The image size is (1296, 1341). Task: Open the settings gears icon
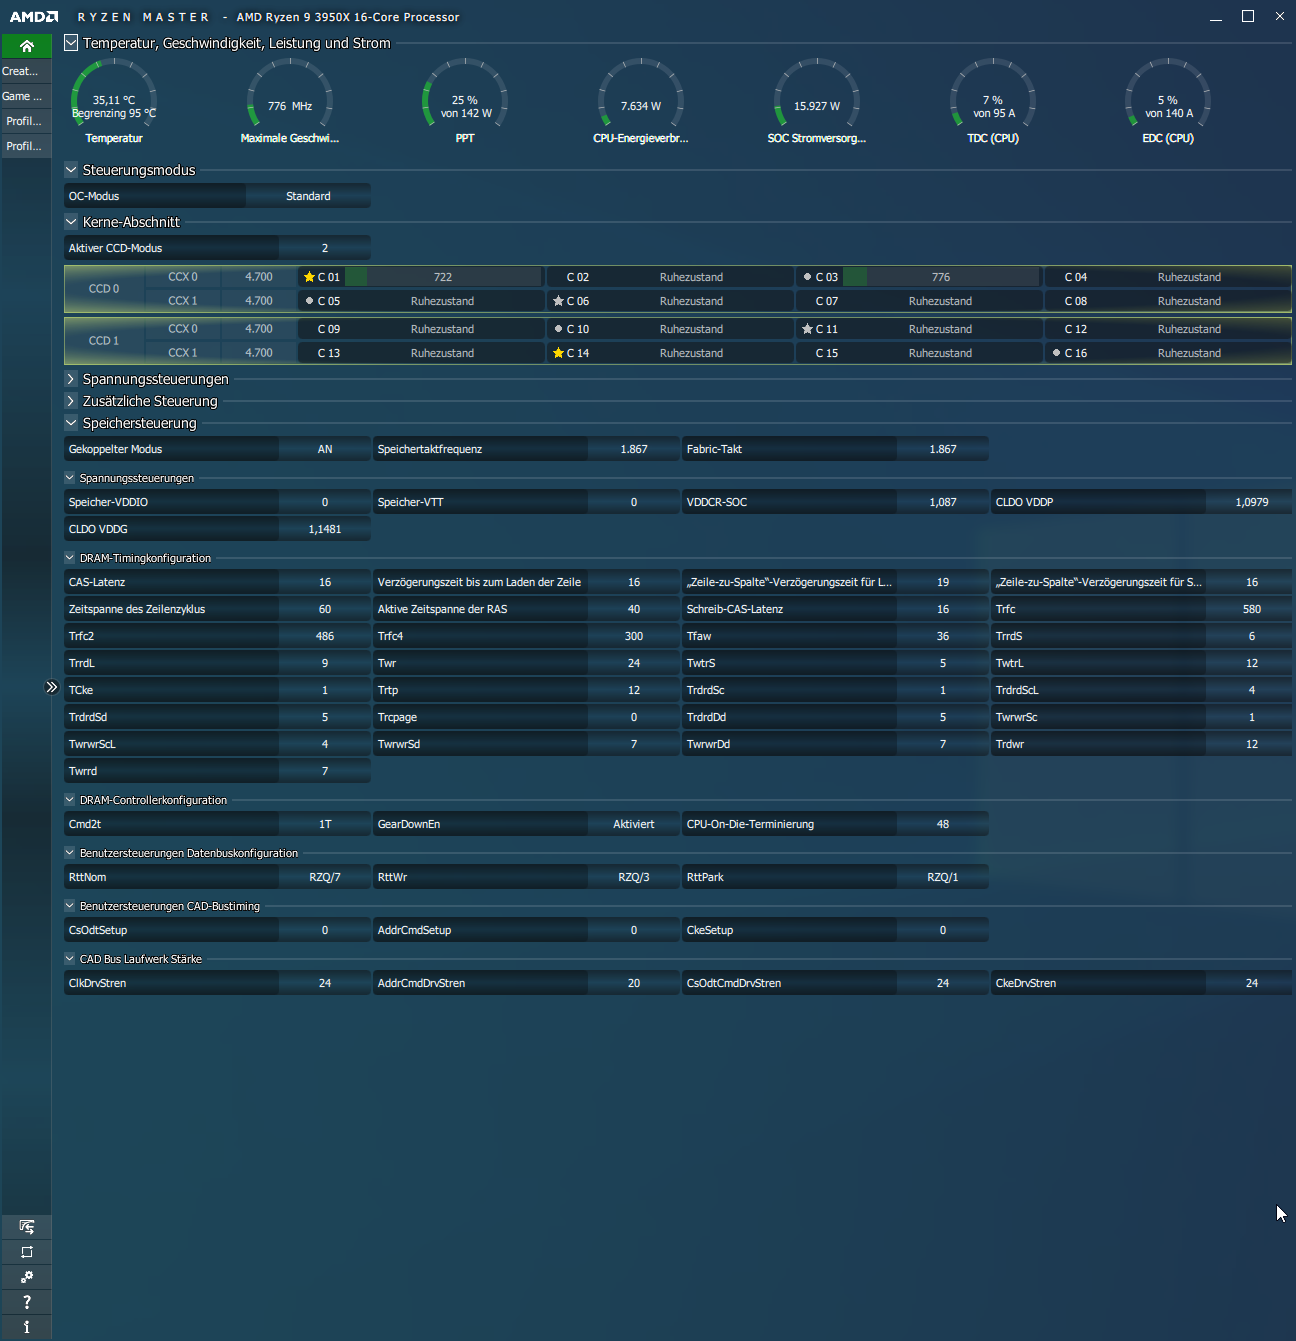27,1277
